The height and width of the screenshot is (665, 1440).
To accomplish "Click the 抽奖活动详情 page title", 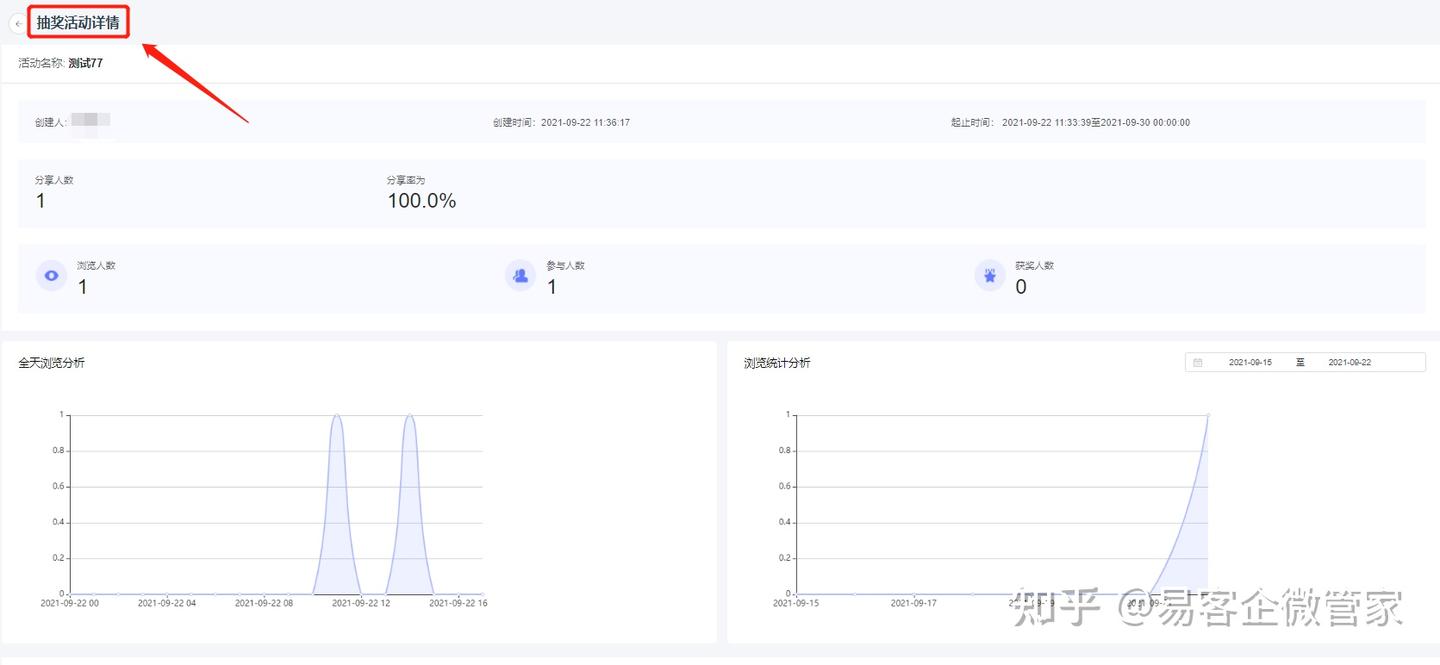I will coord(78,22).
